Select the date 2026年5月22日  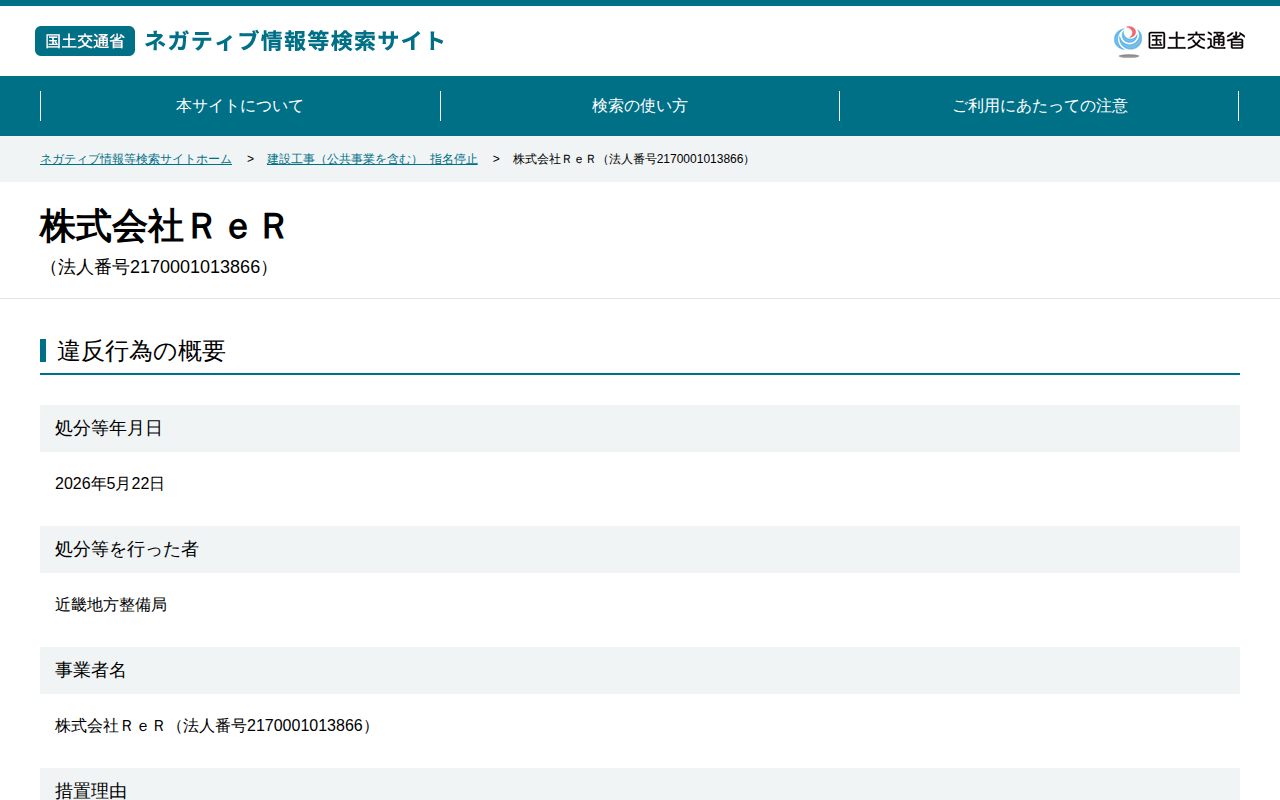point(110,484)
